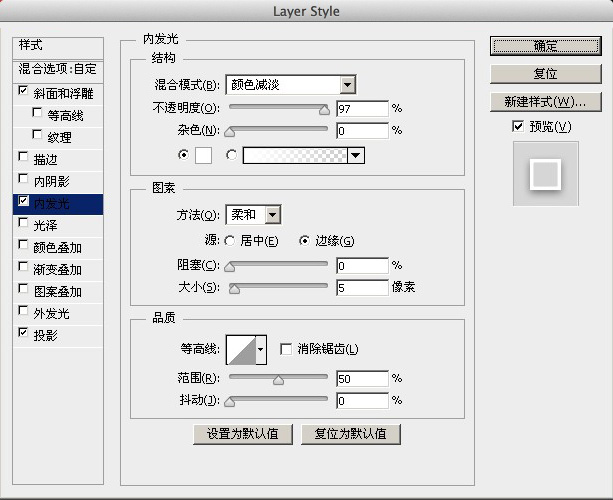Click the layer style preview thumbnail
Screen dimensions: 613x500
coord(546,174)
